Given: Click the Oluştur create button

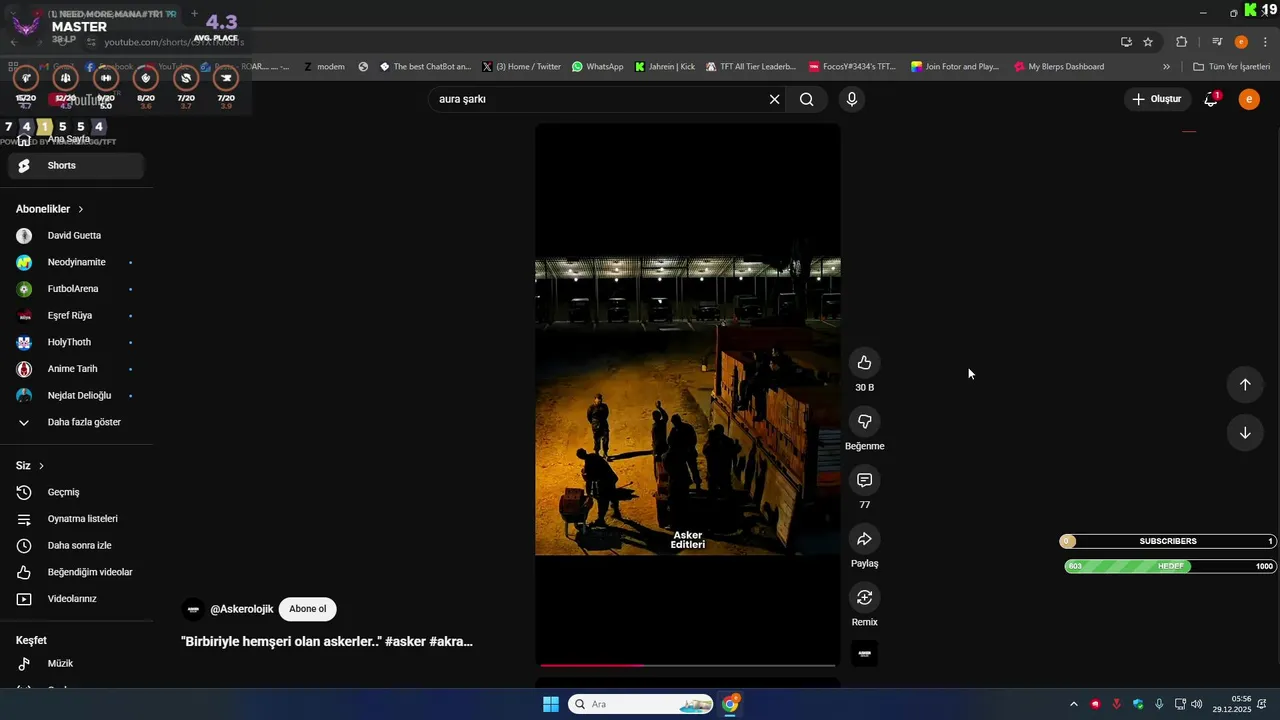Looking at the screenshot, I should [1156, 99].
